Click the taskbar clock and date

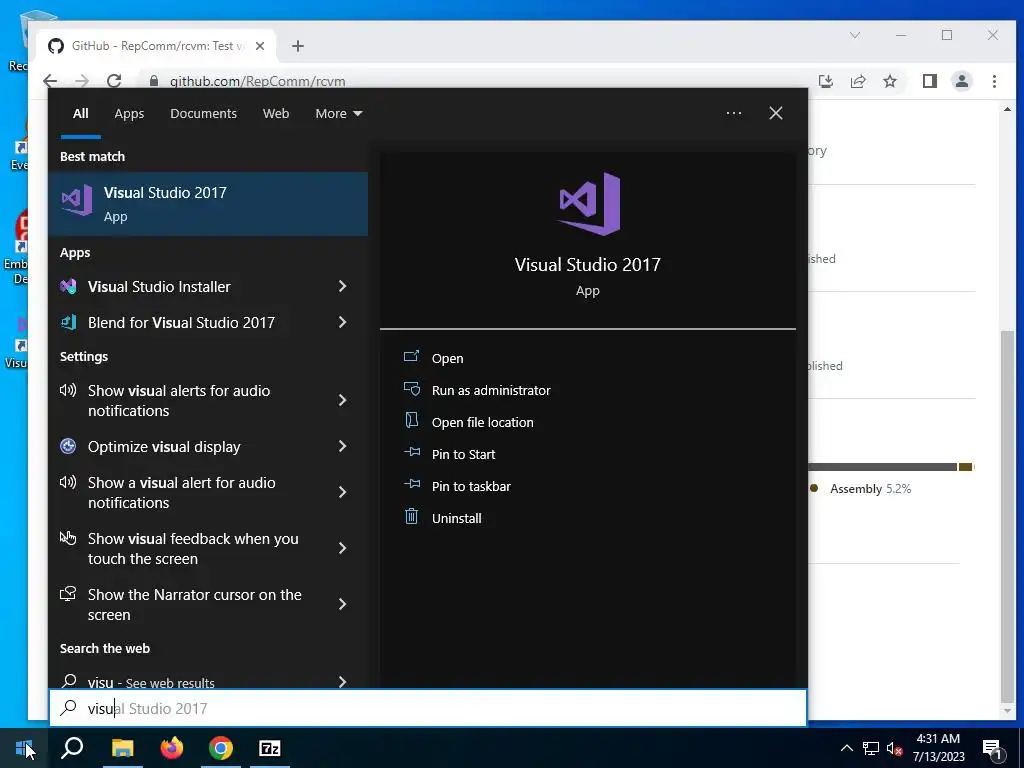pos(938,748)
